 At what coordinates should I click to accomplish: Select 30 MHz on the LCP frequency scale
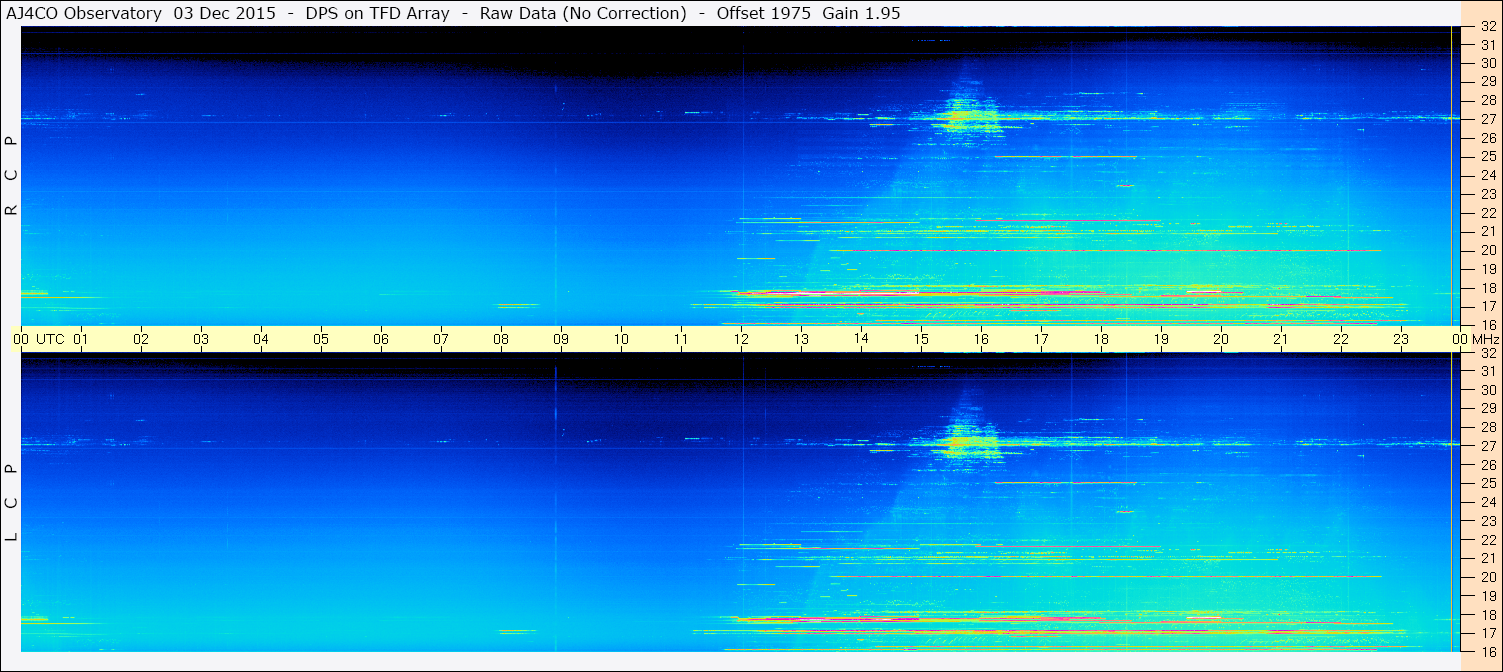[x=1487, y=390]
